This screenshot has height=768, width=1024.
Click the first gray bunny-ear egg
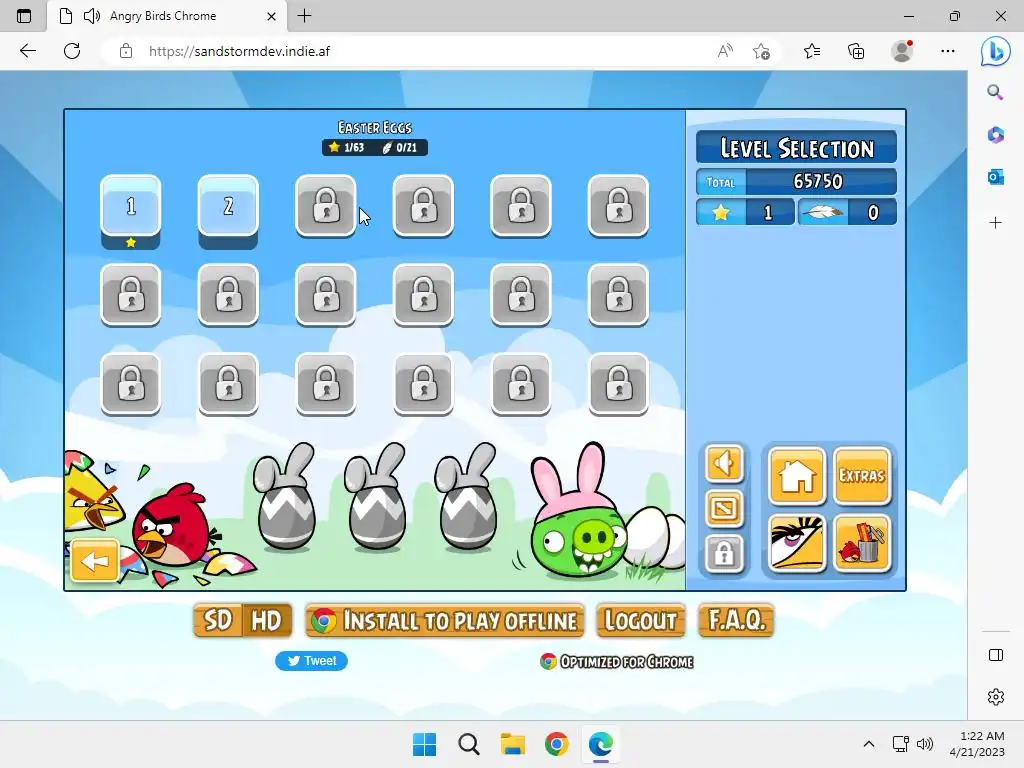click(x=285, y=498)
